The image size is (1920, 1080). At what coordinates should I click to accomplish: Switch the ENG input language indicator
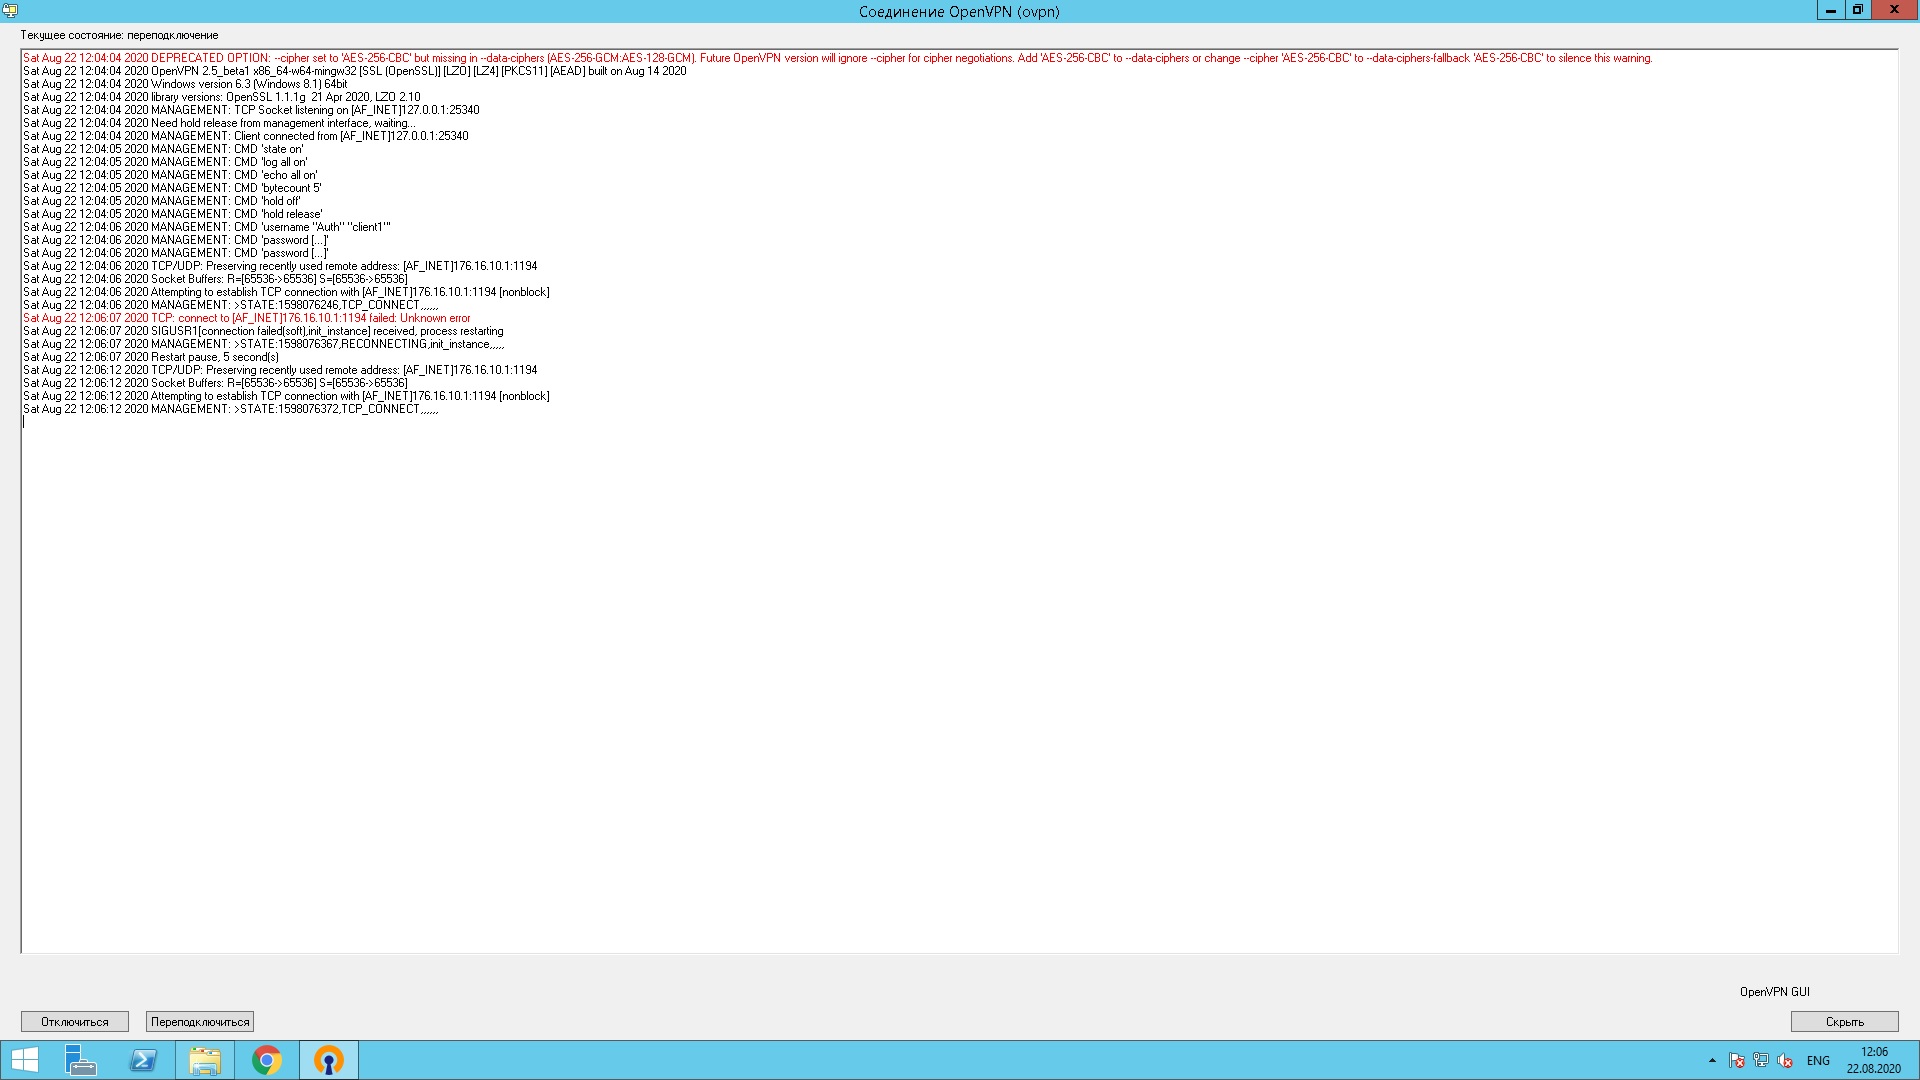tap(1818, 1061)
